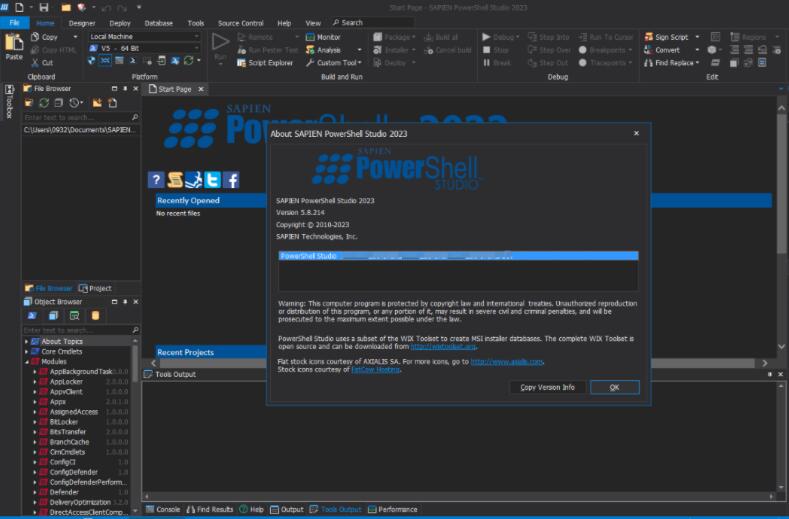Click the help question mark icon on Start Page
The image size is (789, 519).
point(156,180)
